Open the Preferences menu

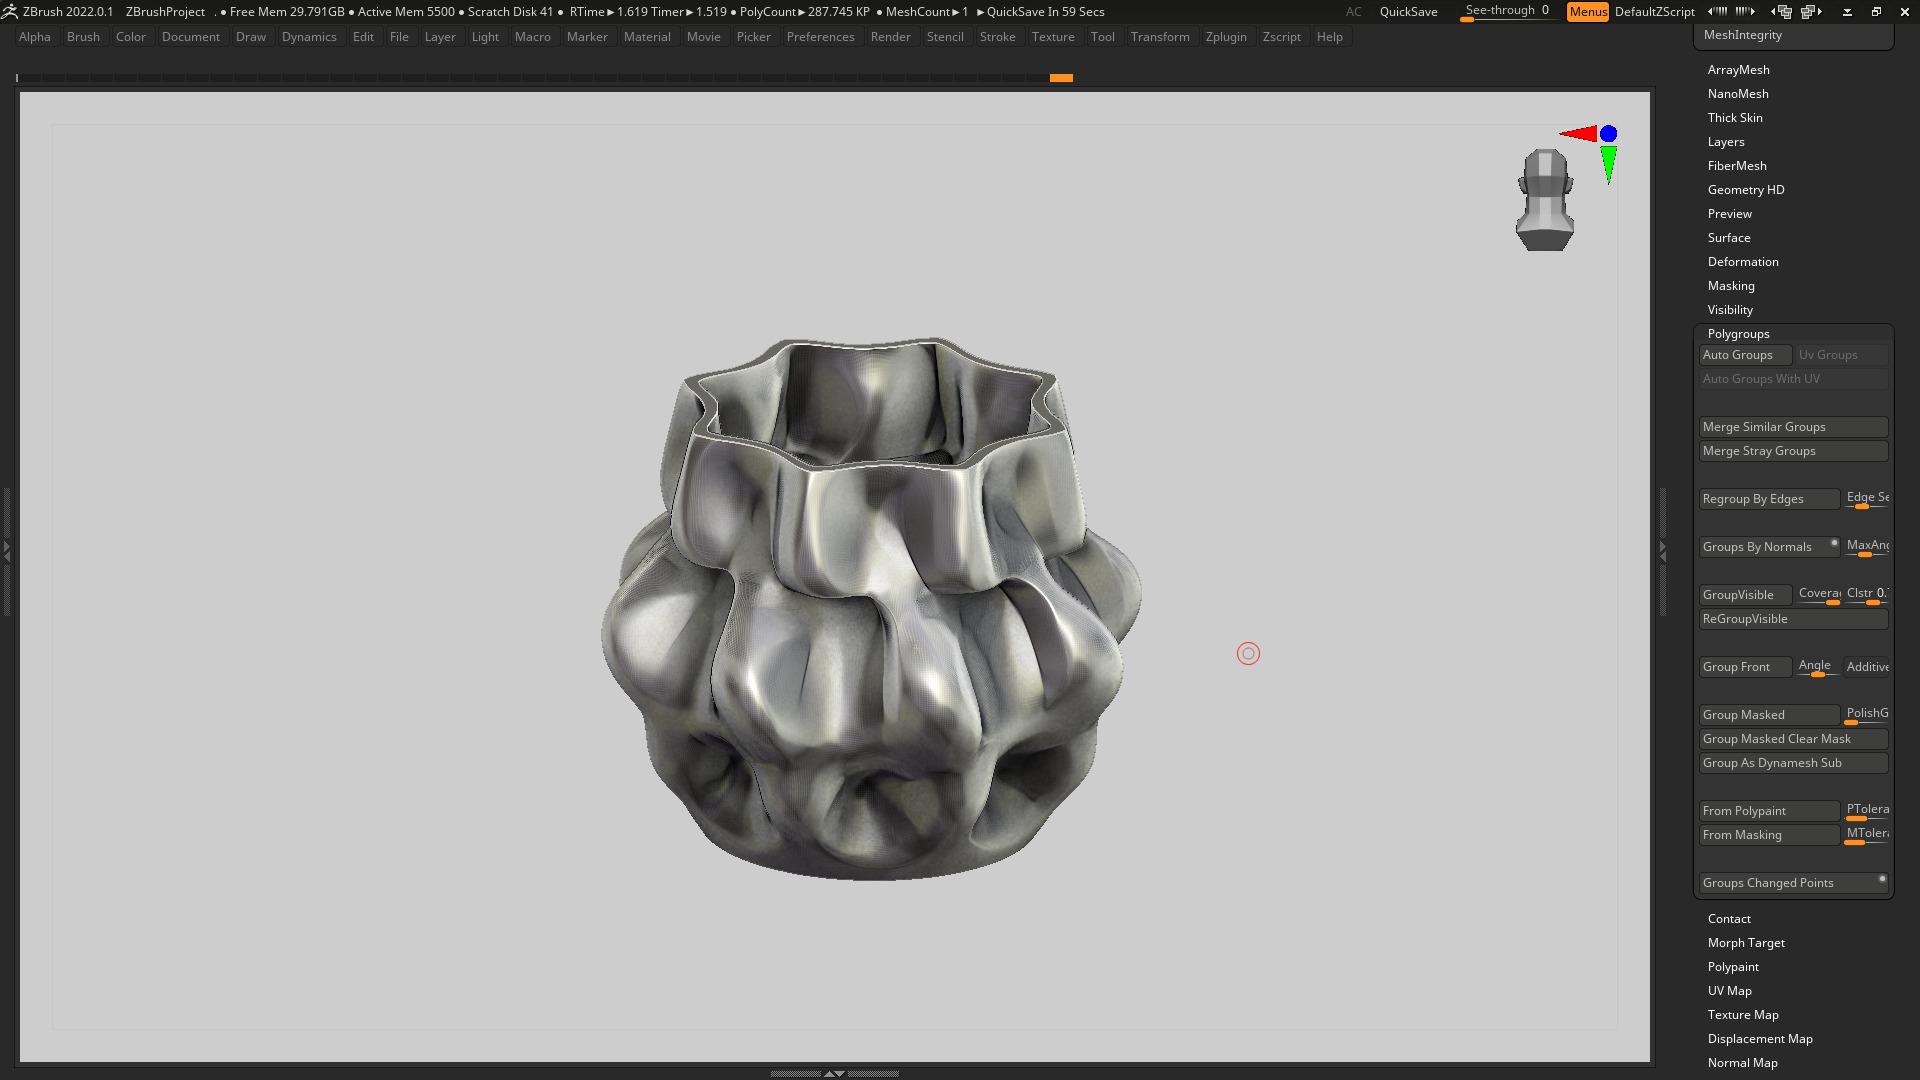pyautogui.click(x=820, y=37)
